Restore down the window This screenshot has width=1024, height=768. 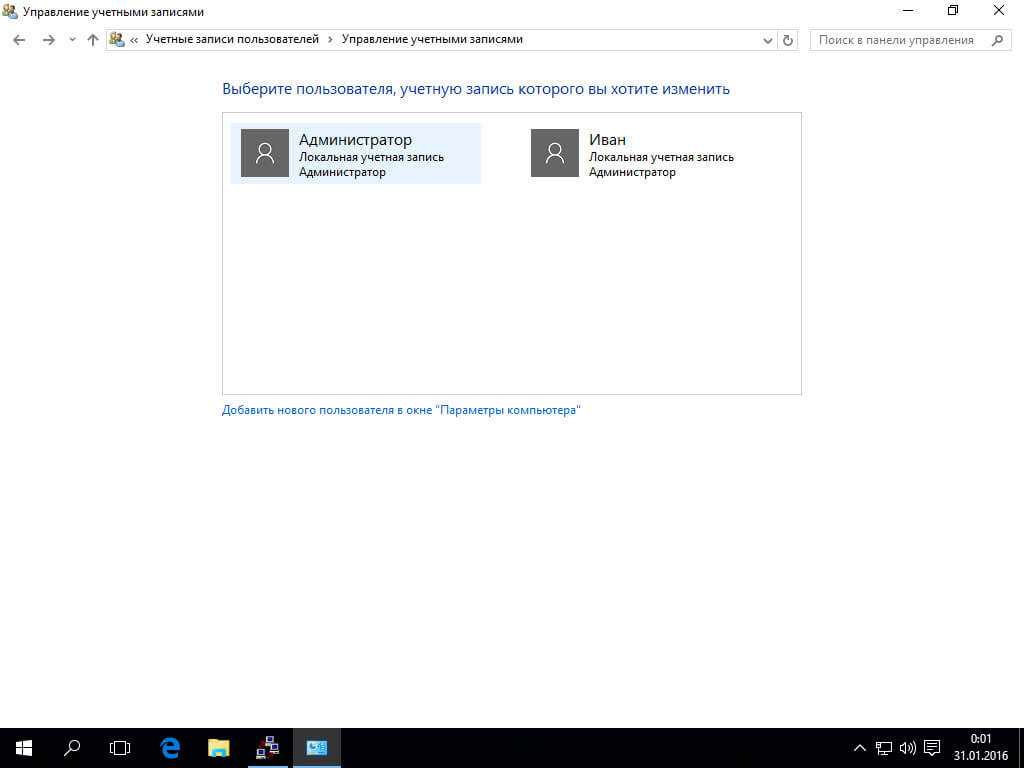click(953, 11)
